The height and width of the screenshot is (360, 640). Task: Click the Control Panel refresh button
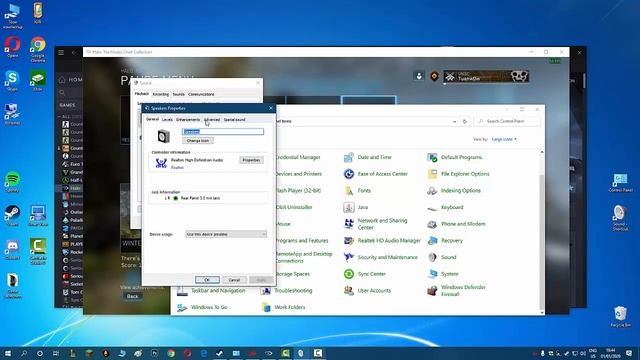coord(464,121)
